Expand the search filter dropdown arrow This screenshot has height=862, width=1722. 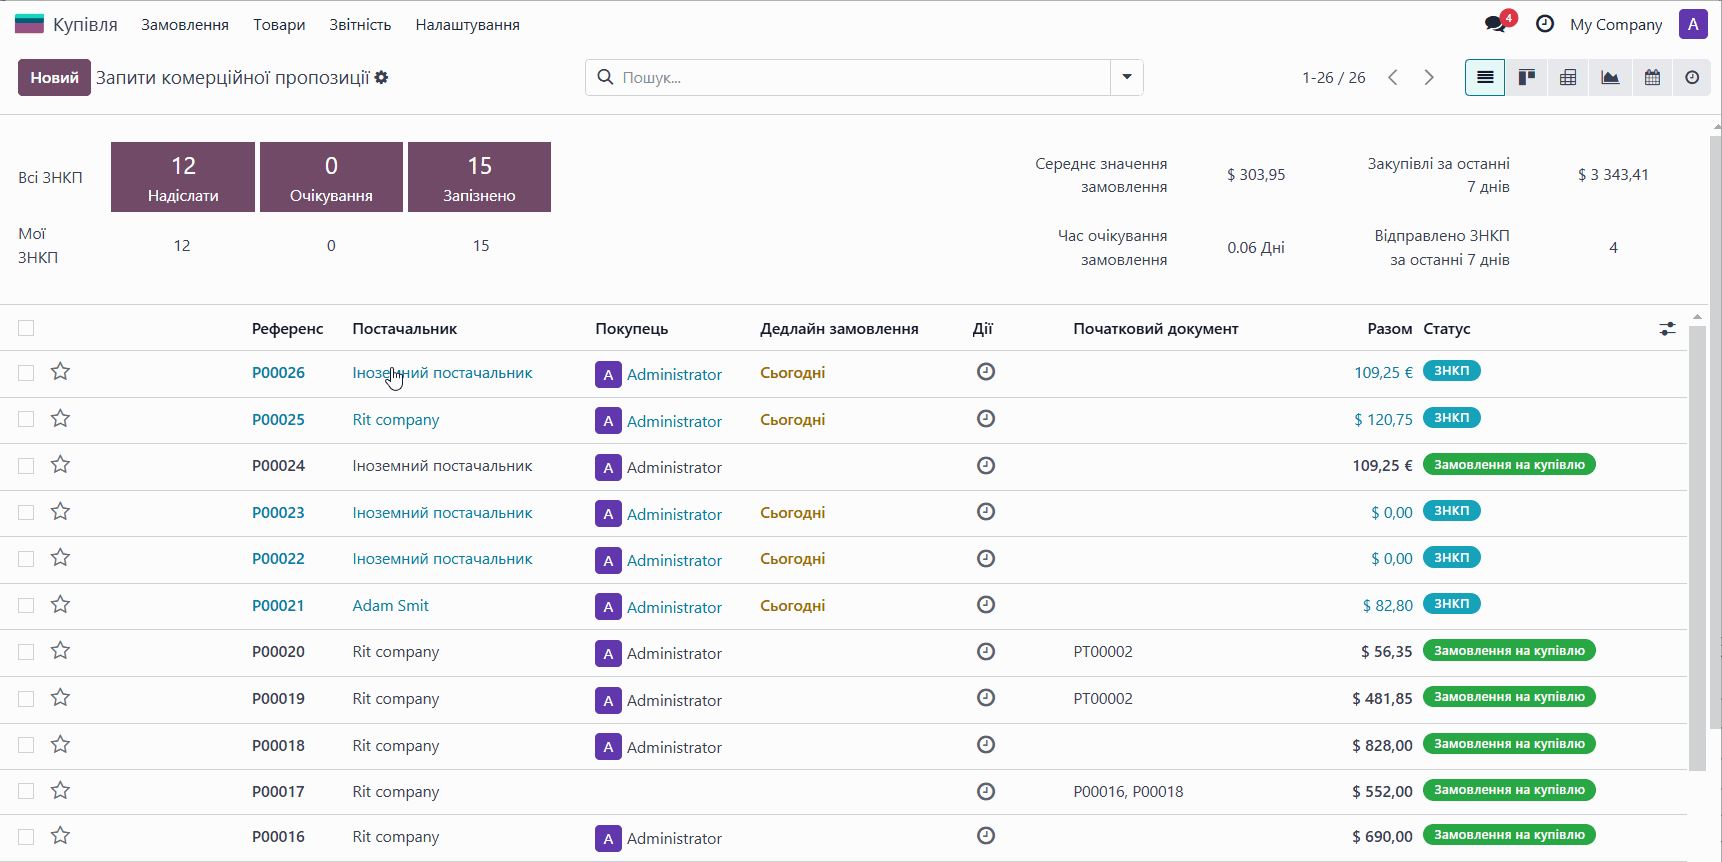[1127, 78]
